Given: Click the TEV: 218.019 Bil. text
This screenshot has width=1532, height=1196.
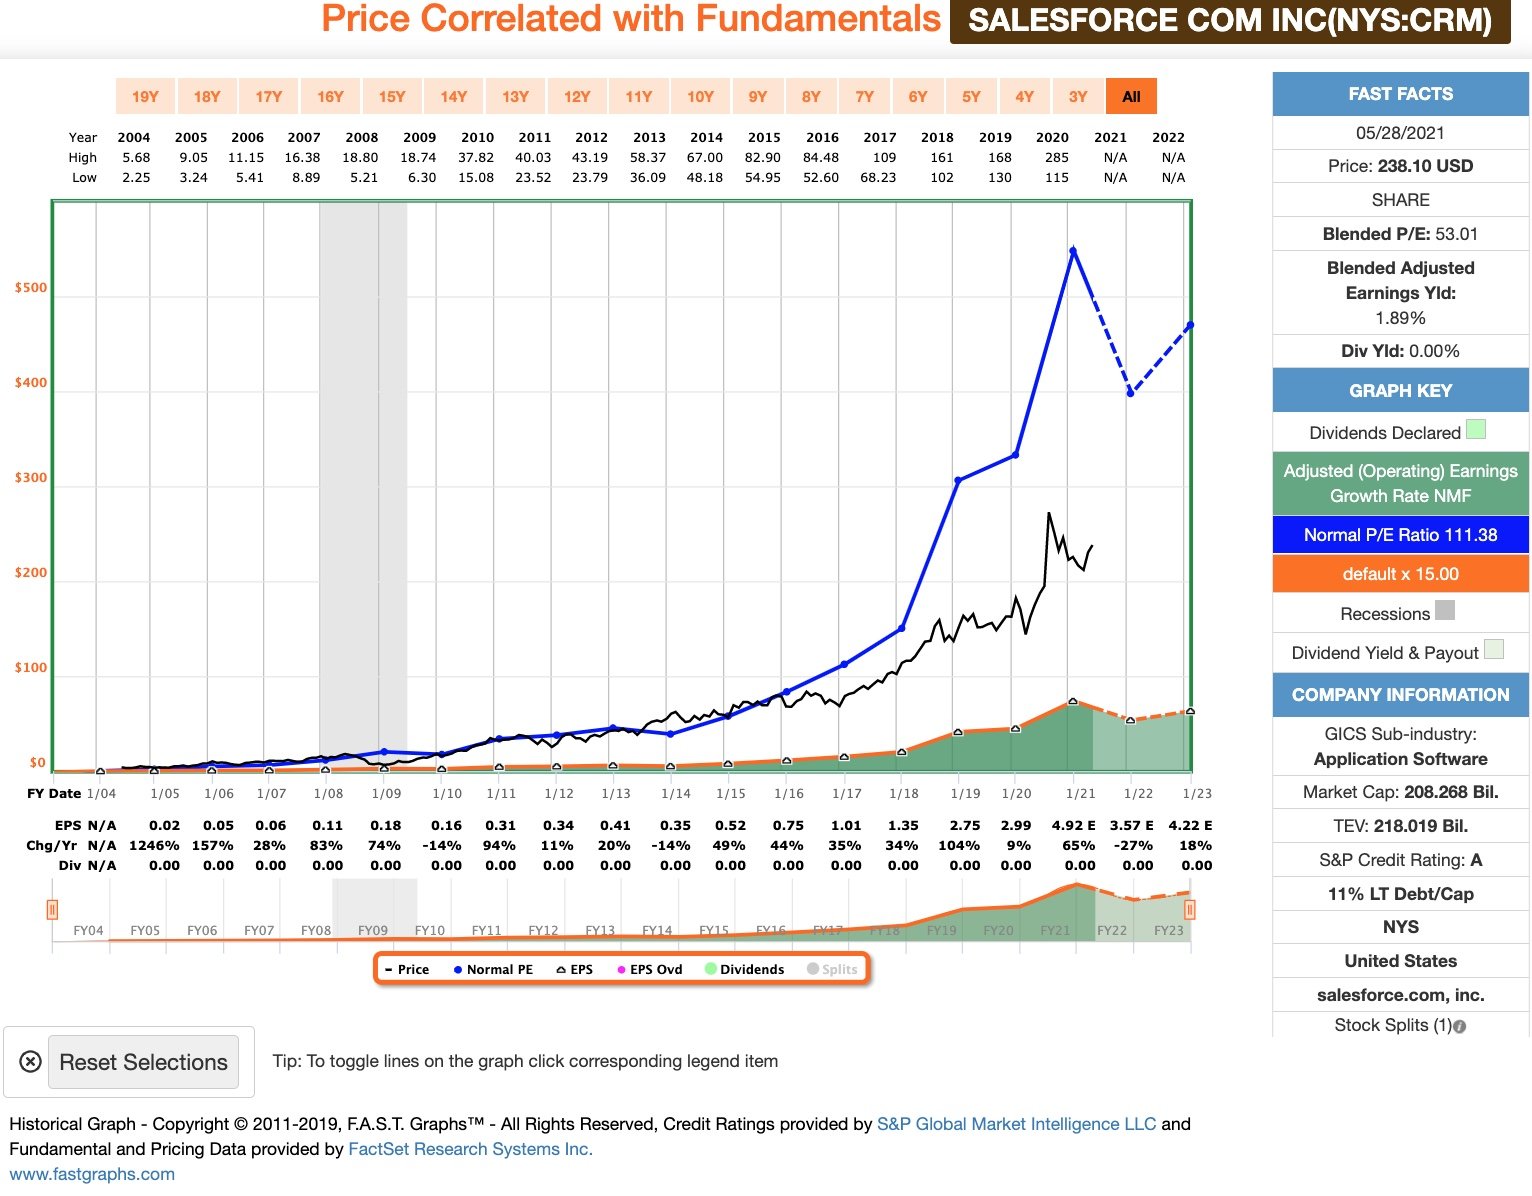Looking at the screenshot, I should [1401, 826].
